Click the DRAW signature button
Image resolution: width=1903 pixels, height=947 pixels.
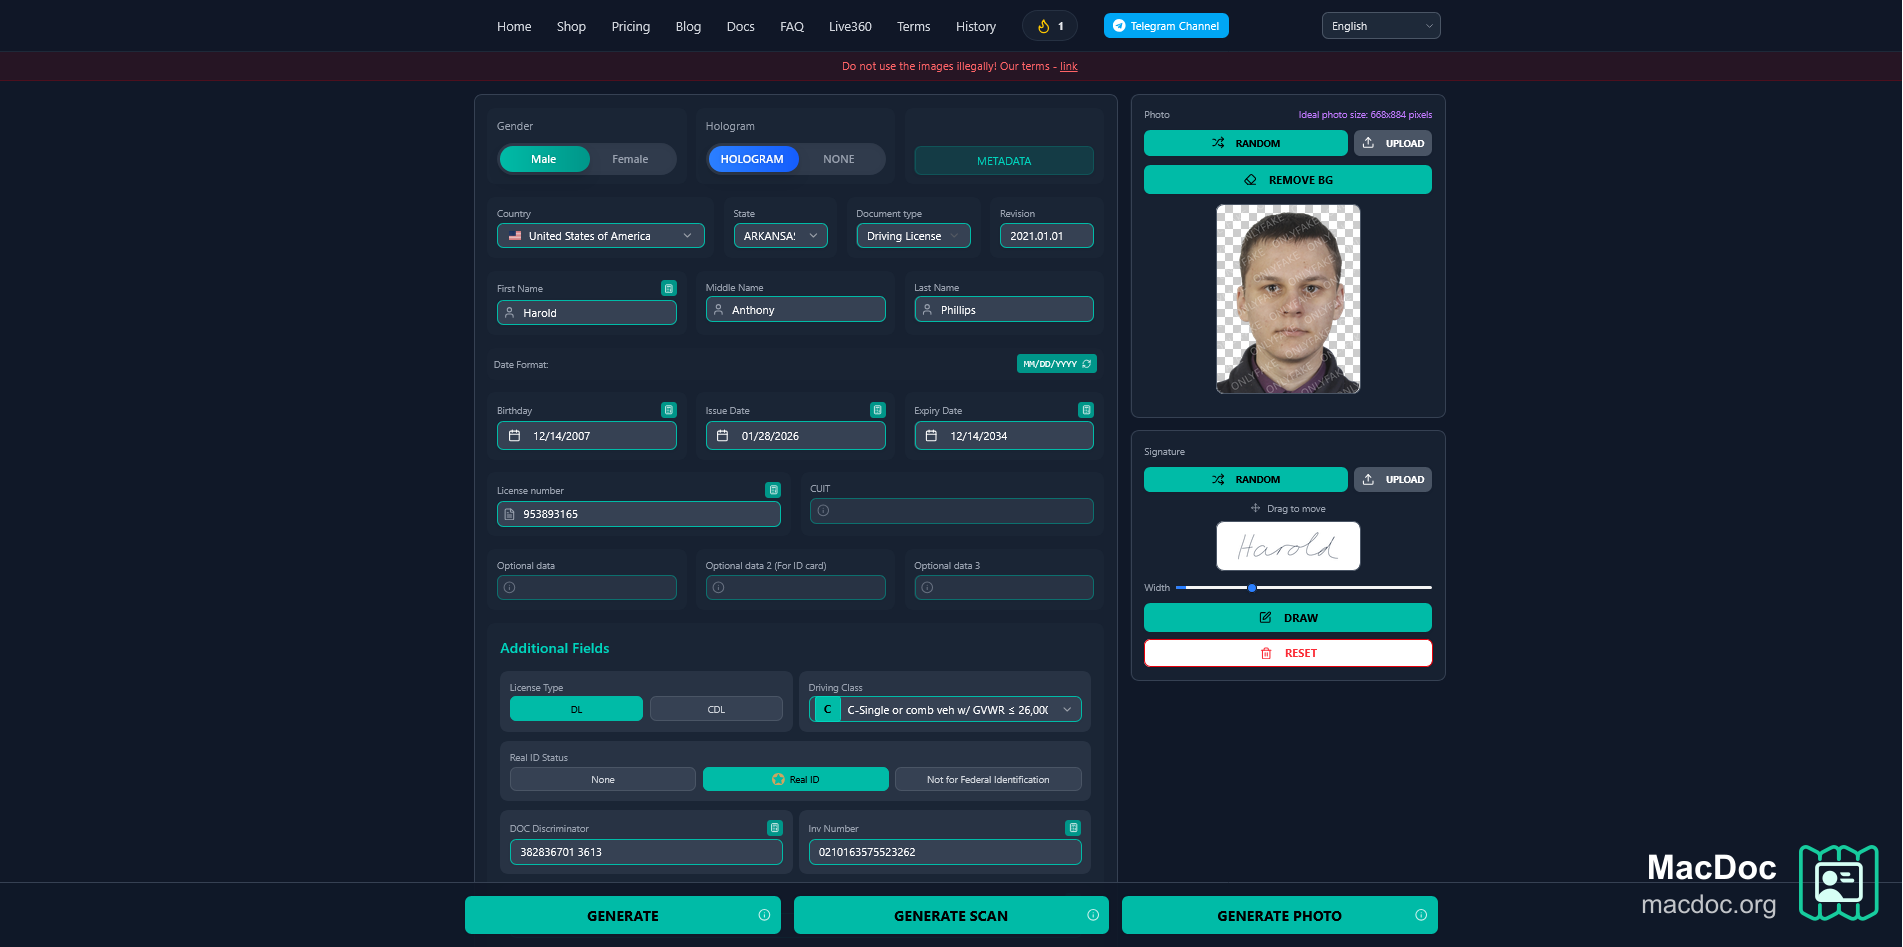[1288, 618]
